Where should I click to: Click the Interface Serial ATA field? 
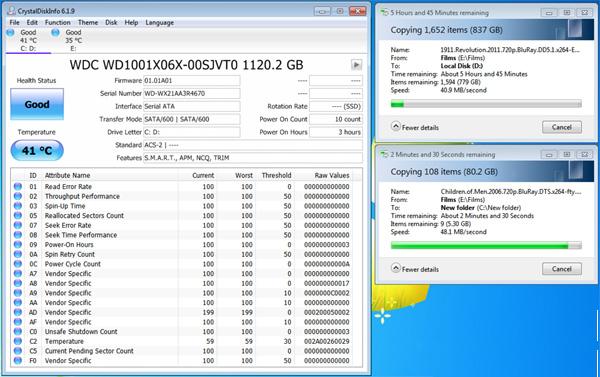(192, 106)
